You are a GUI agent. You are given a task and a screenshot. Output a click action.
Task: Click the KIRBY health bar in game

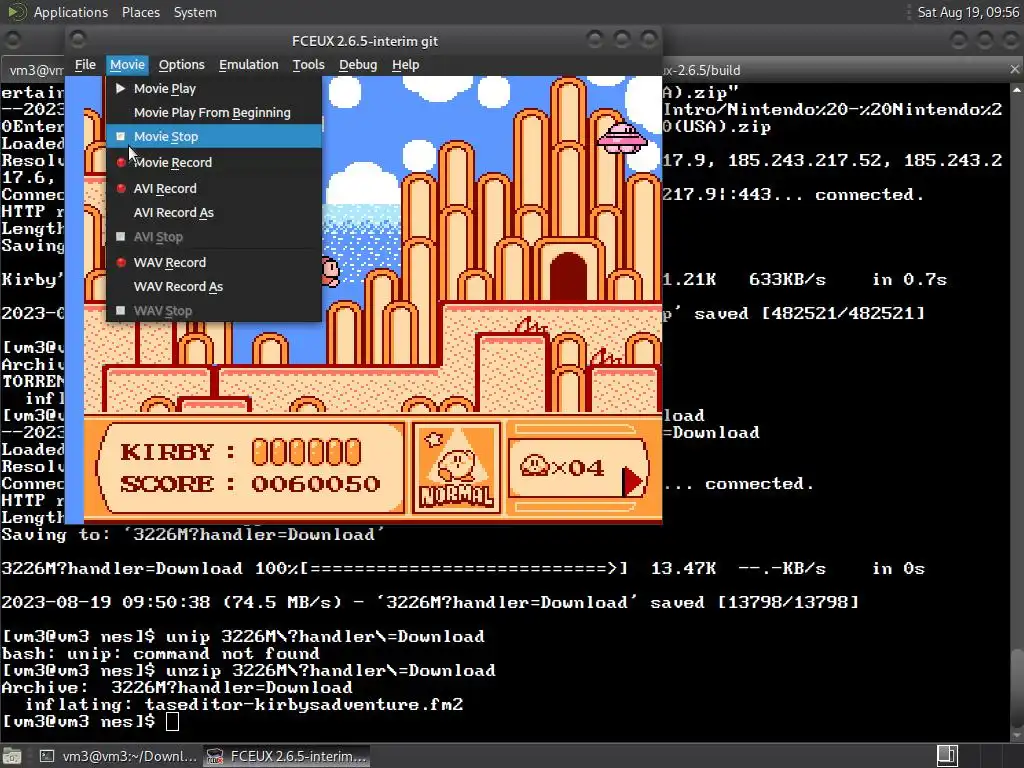306,452
